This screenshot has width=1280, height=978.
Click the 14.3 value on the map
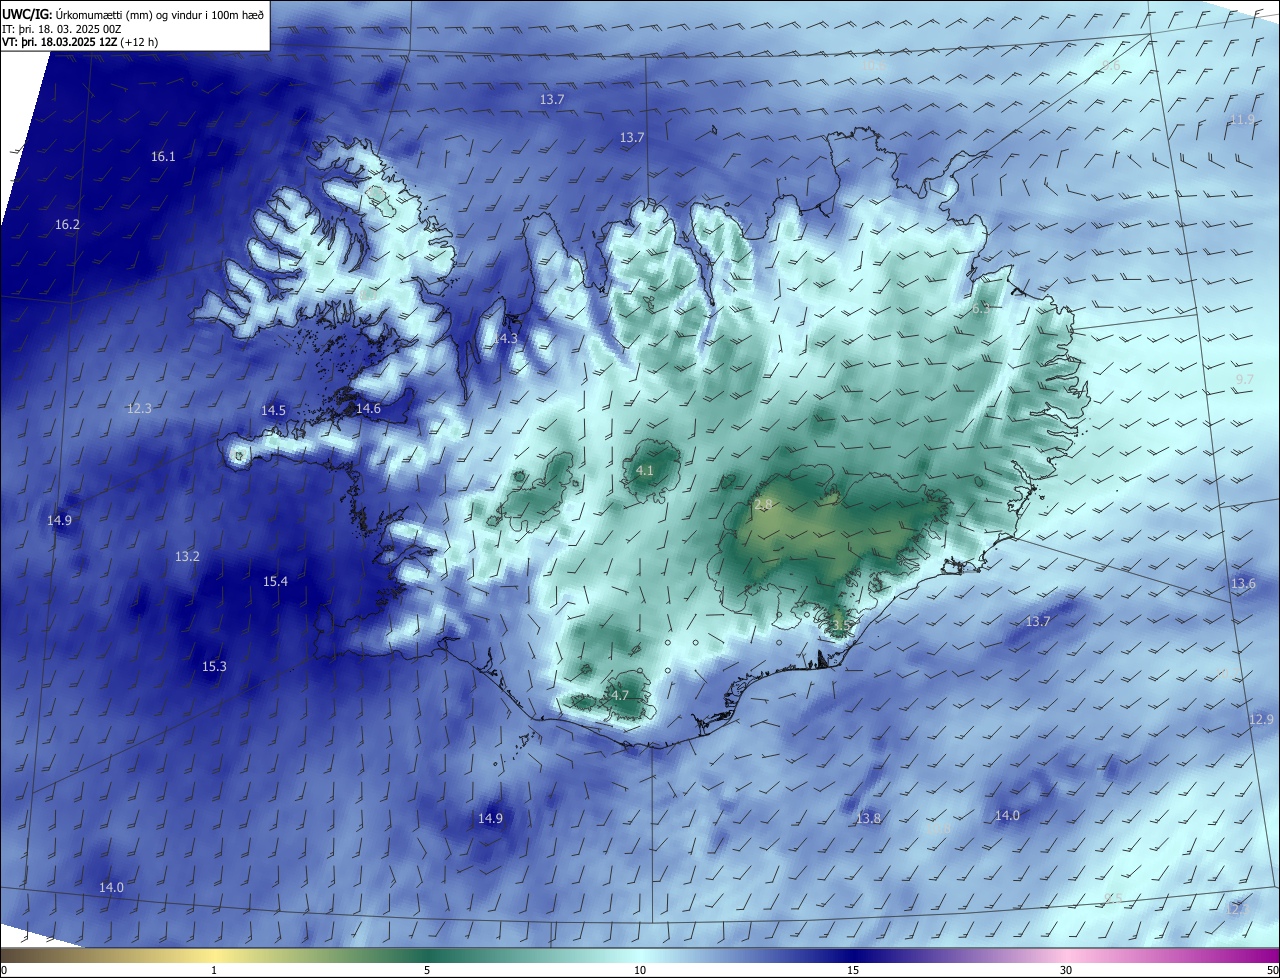(x=506, y=339)
